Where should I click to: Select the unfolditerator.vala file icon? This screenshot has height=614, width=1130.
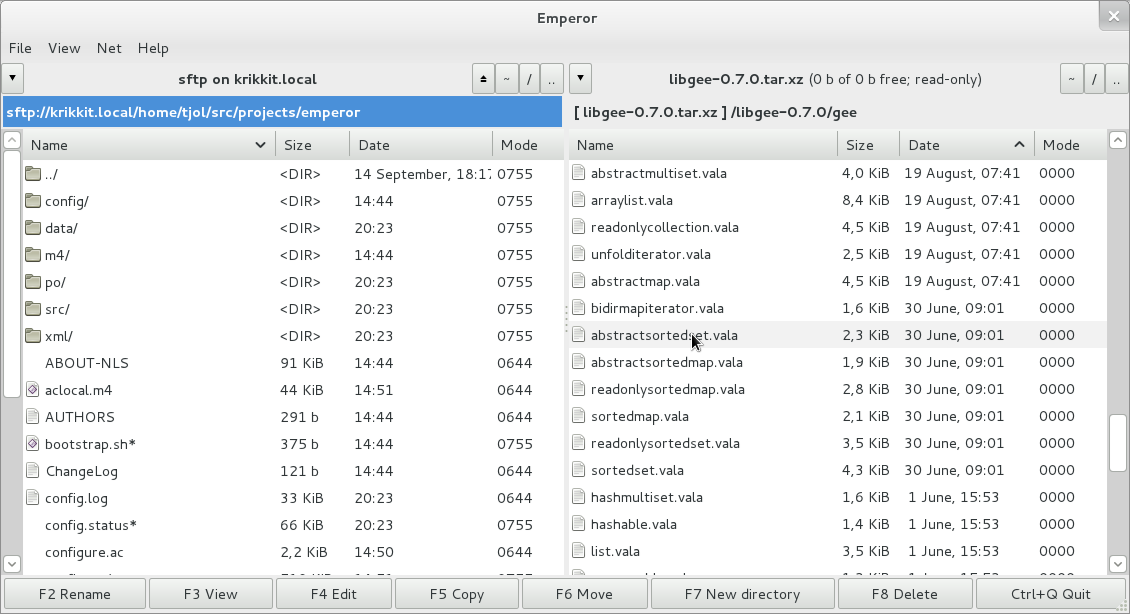pyautogui.click(x=579, y=254)
